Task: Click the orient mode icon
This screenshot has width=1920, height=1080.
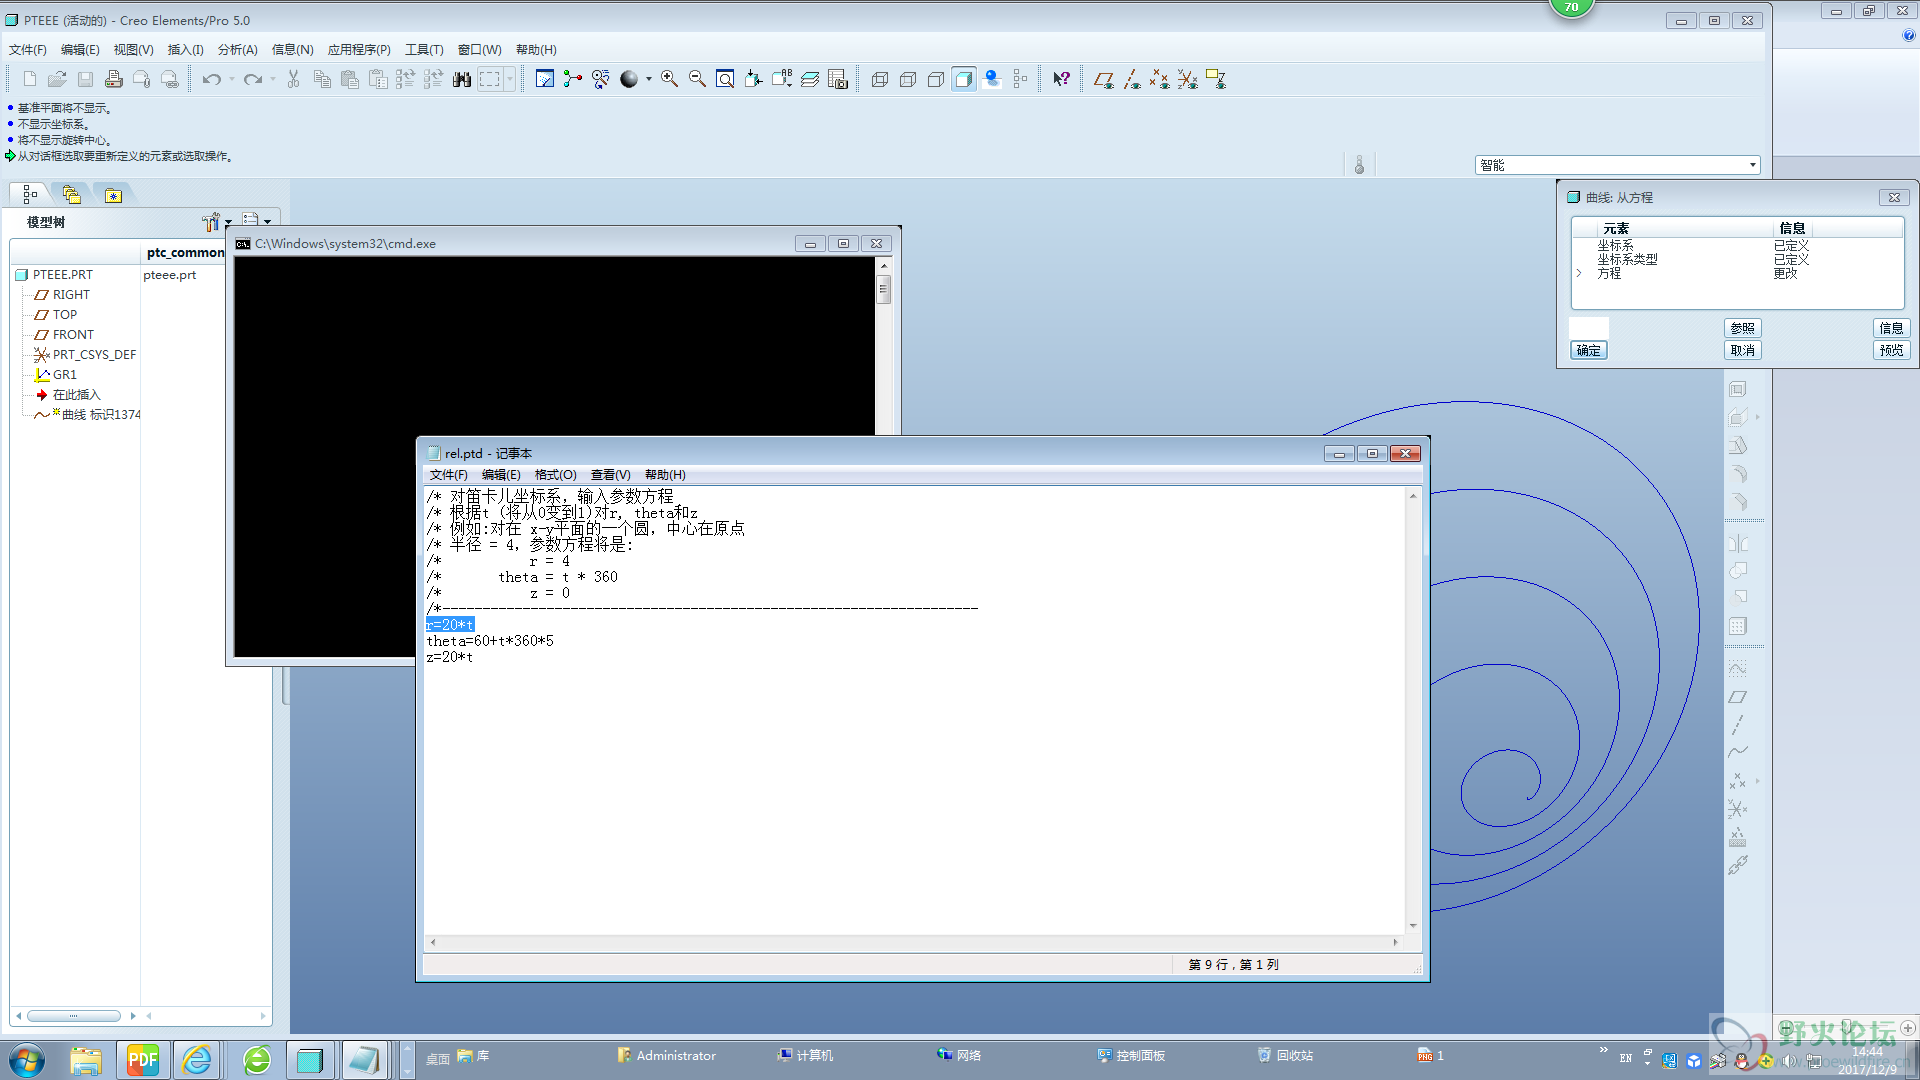Action: [600, 79]
